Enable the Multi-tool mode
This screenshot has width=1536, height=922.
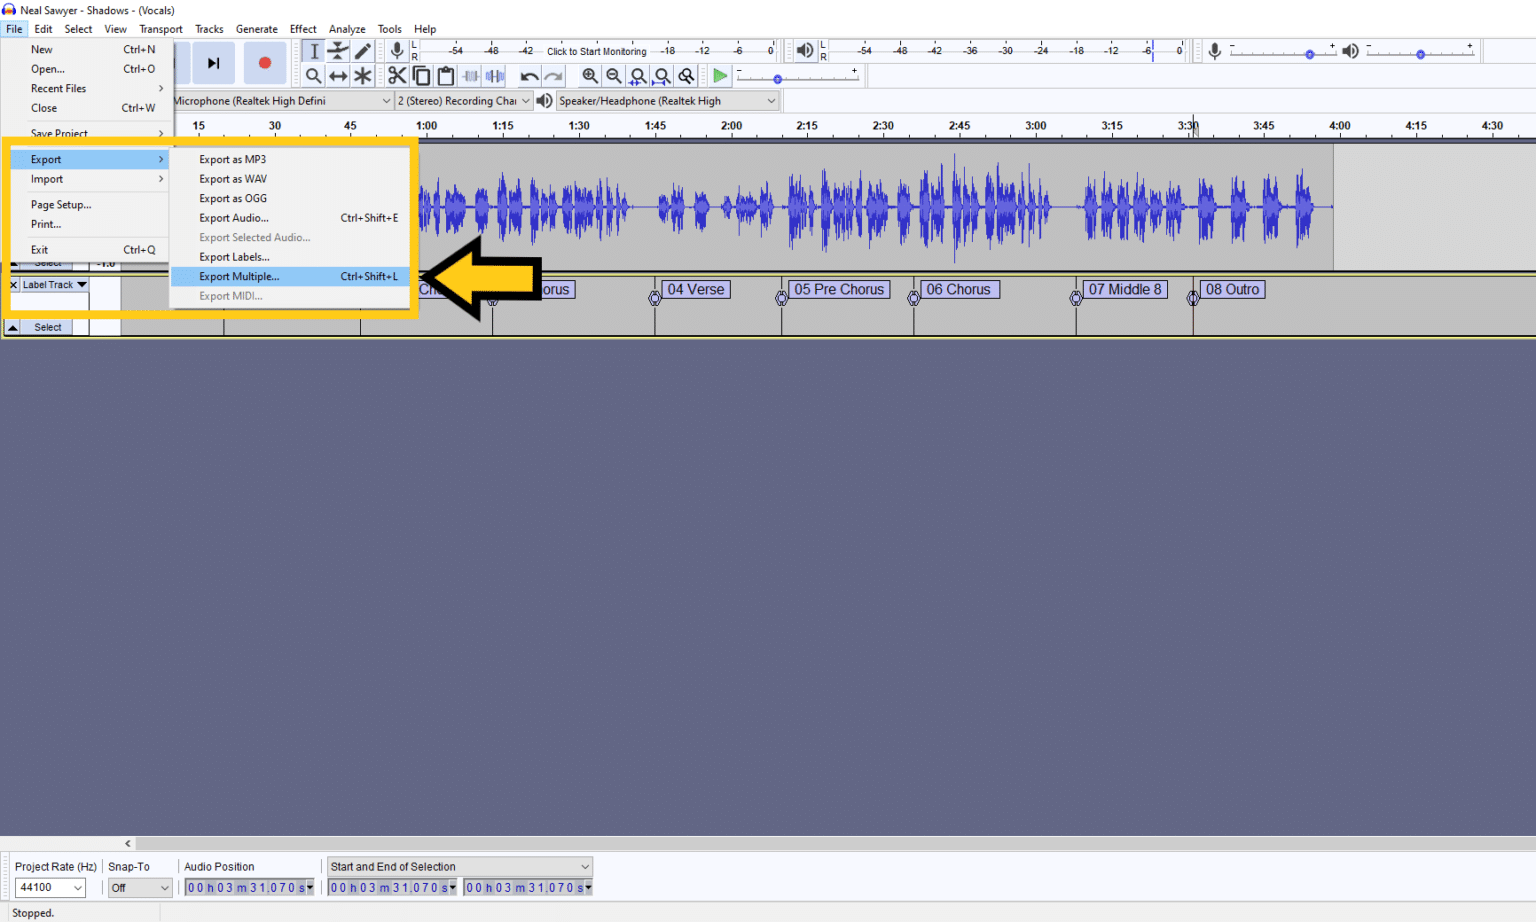coord(362,75)
